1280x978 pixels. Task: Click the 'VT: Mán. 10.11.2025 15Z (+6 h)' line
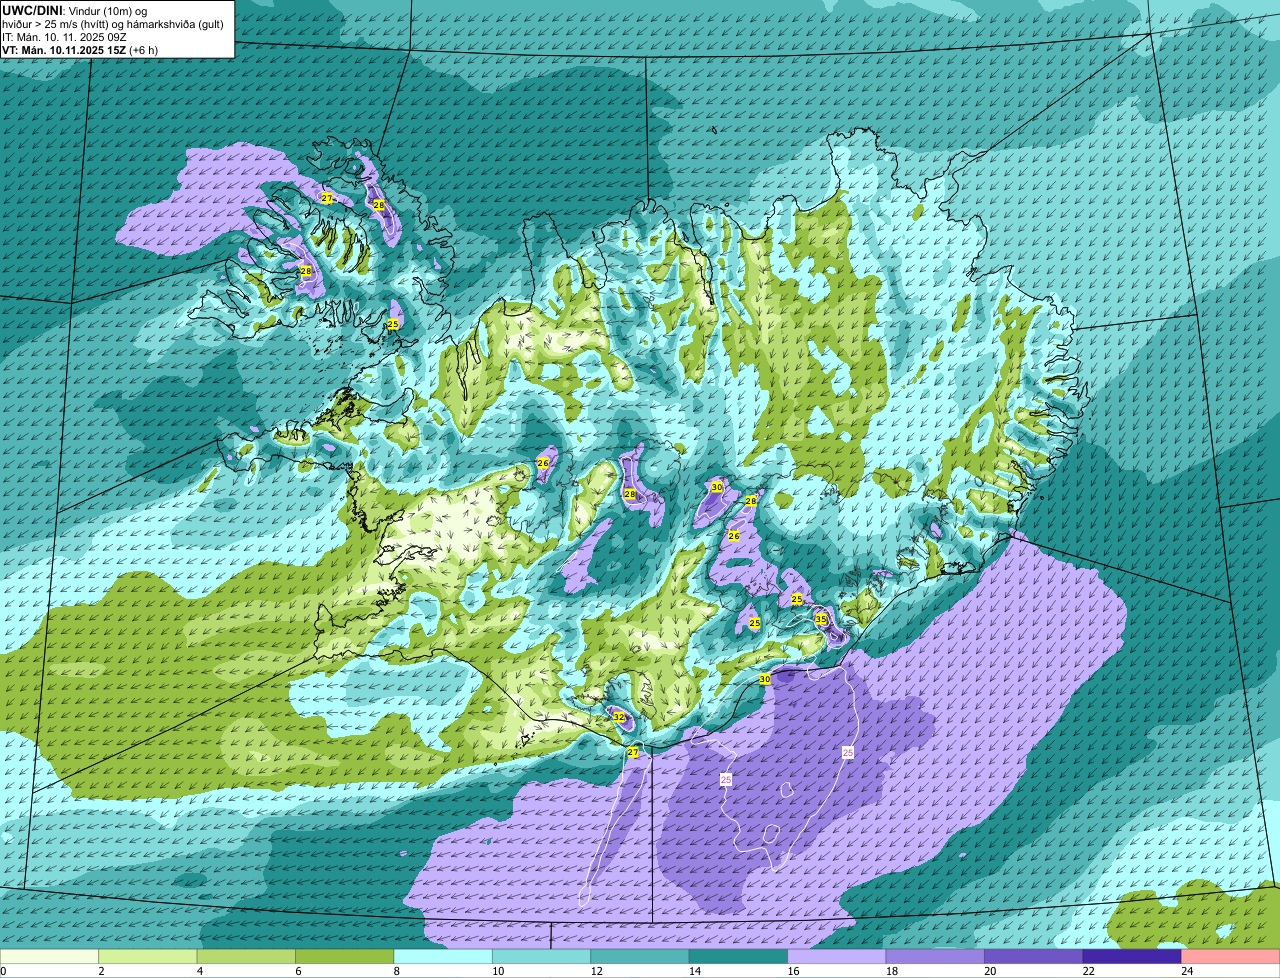(x=80, y=50)
